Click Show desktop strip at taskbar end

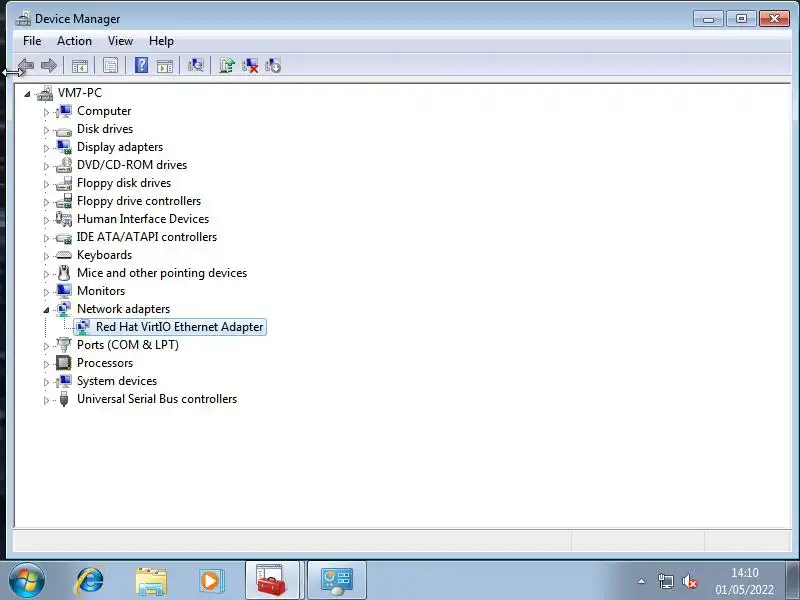click(793, 580)
